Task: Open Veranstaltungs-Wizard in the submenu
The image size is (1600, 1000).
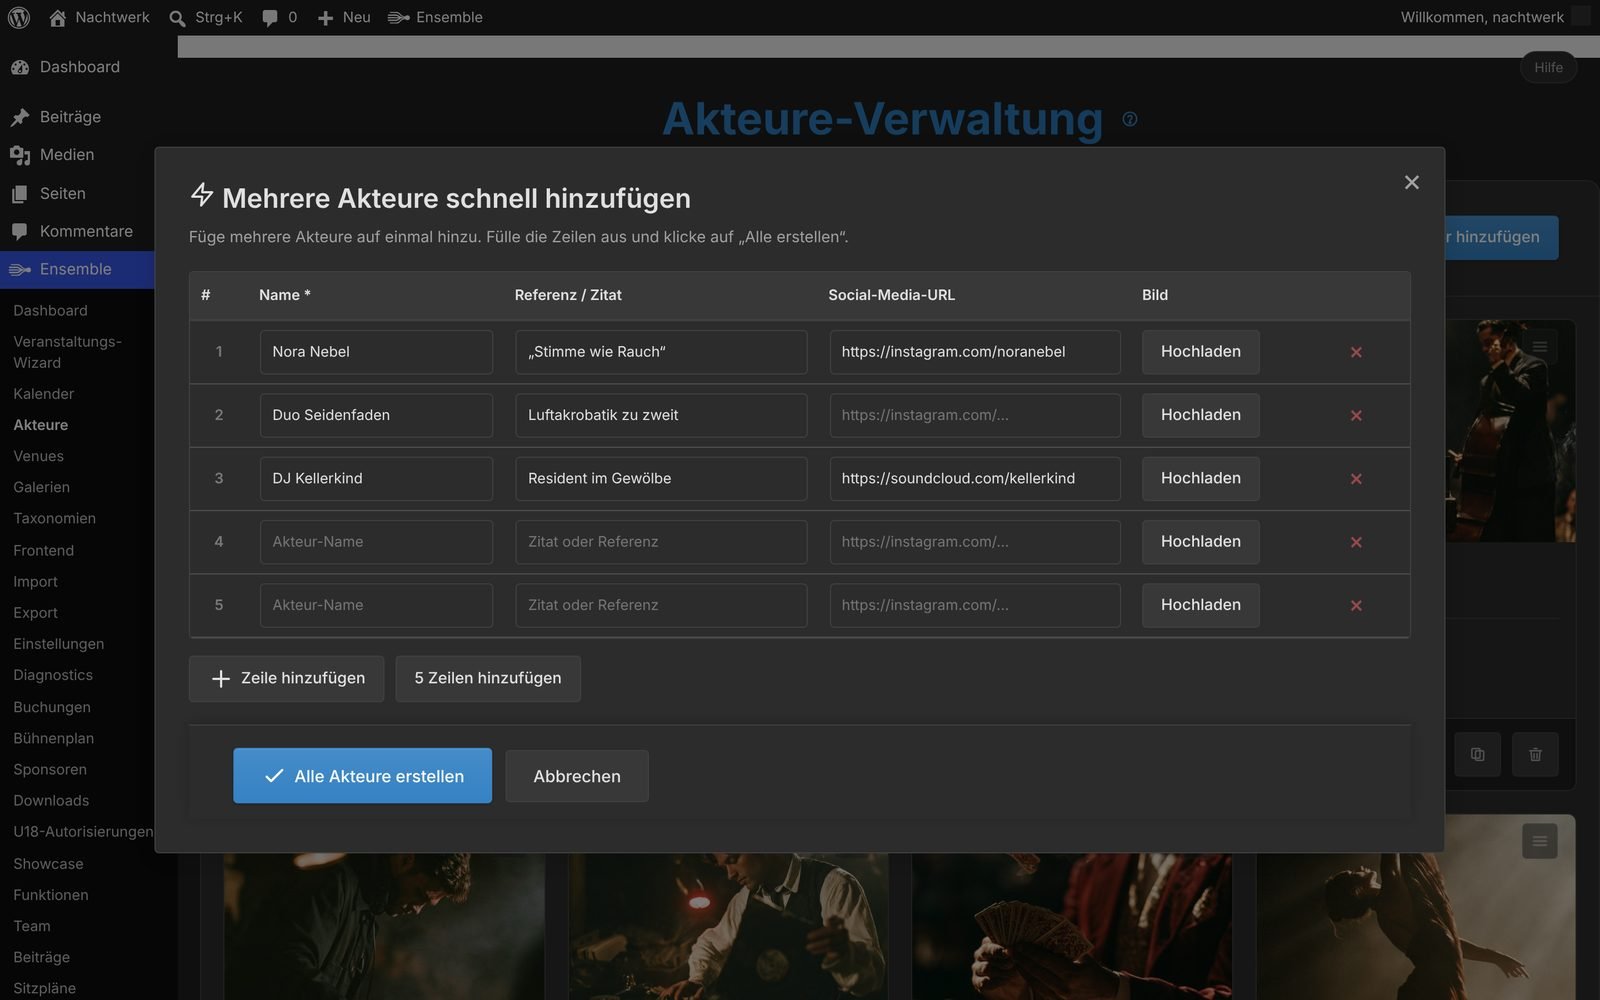Action: pyautogui.click(x=67, y=352)
